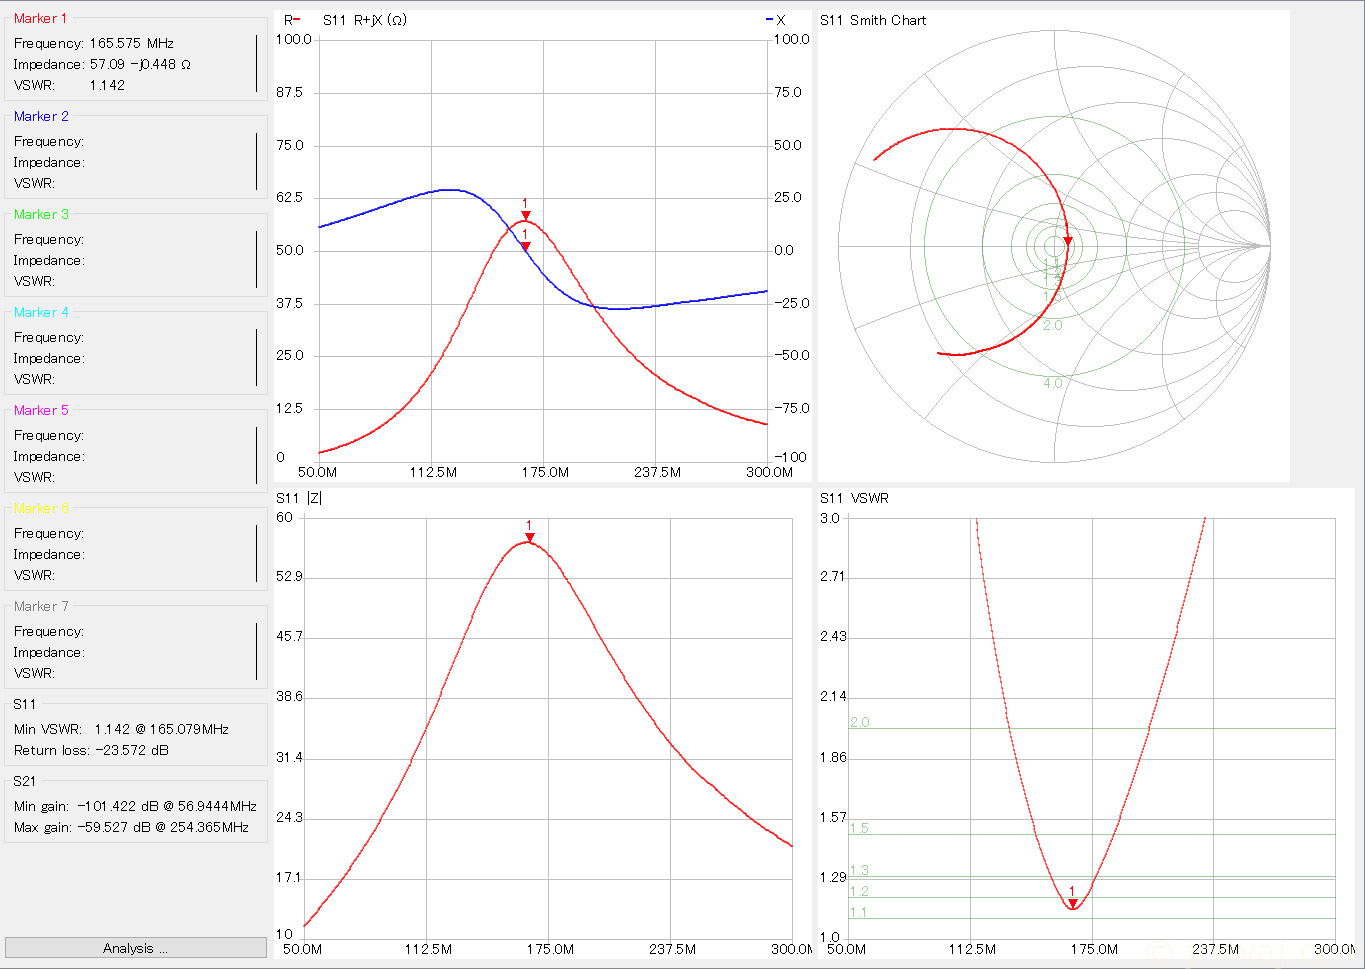Click the S21 section heading in sidebar
This screenshot has width=1365, height=969.
pyautogui.click(x=24, y=781)
